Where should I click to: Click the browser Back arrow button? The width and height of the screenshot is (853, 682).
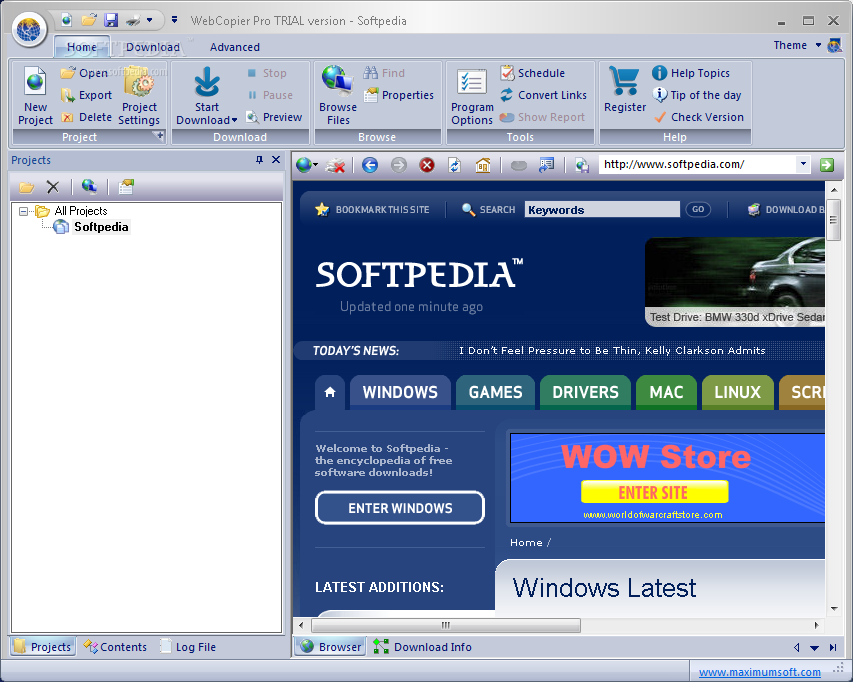point(370,165)
